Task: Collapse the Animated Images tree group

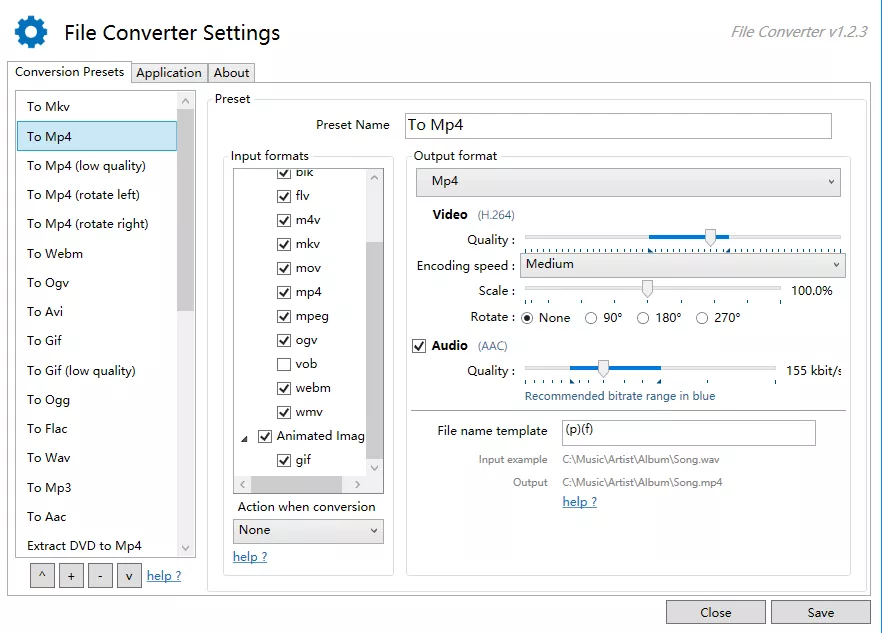Action: point(245,438)
